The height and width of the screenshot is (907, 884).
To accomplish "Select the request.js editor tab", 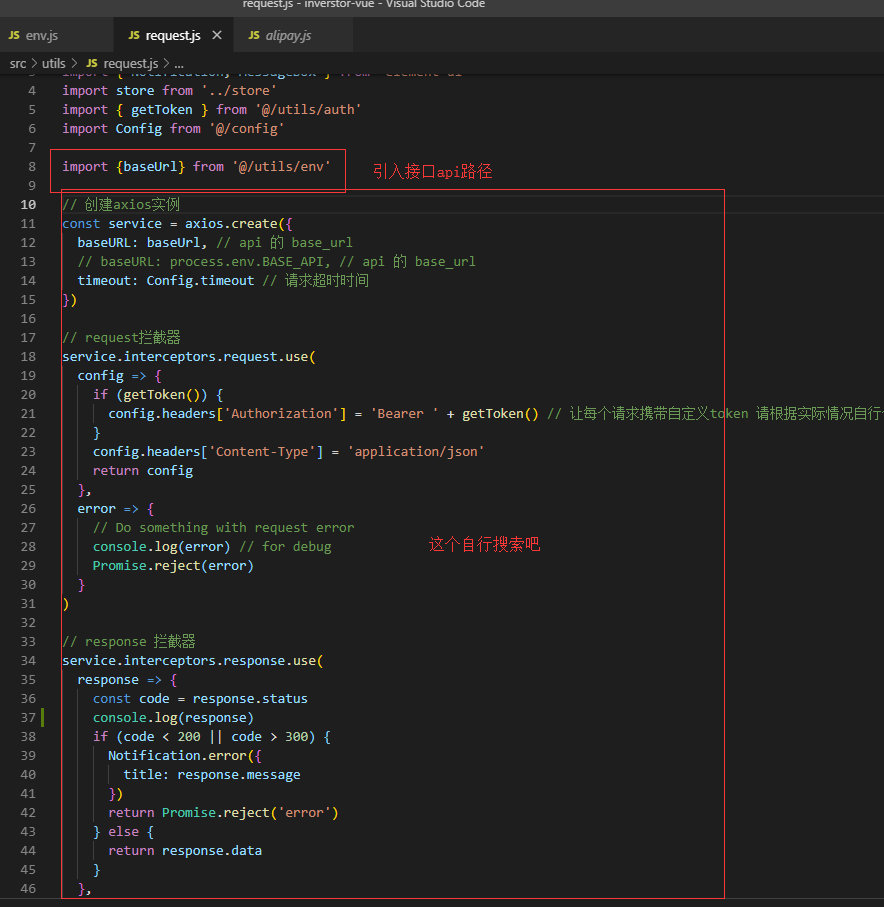I will point(174,35).
